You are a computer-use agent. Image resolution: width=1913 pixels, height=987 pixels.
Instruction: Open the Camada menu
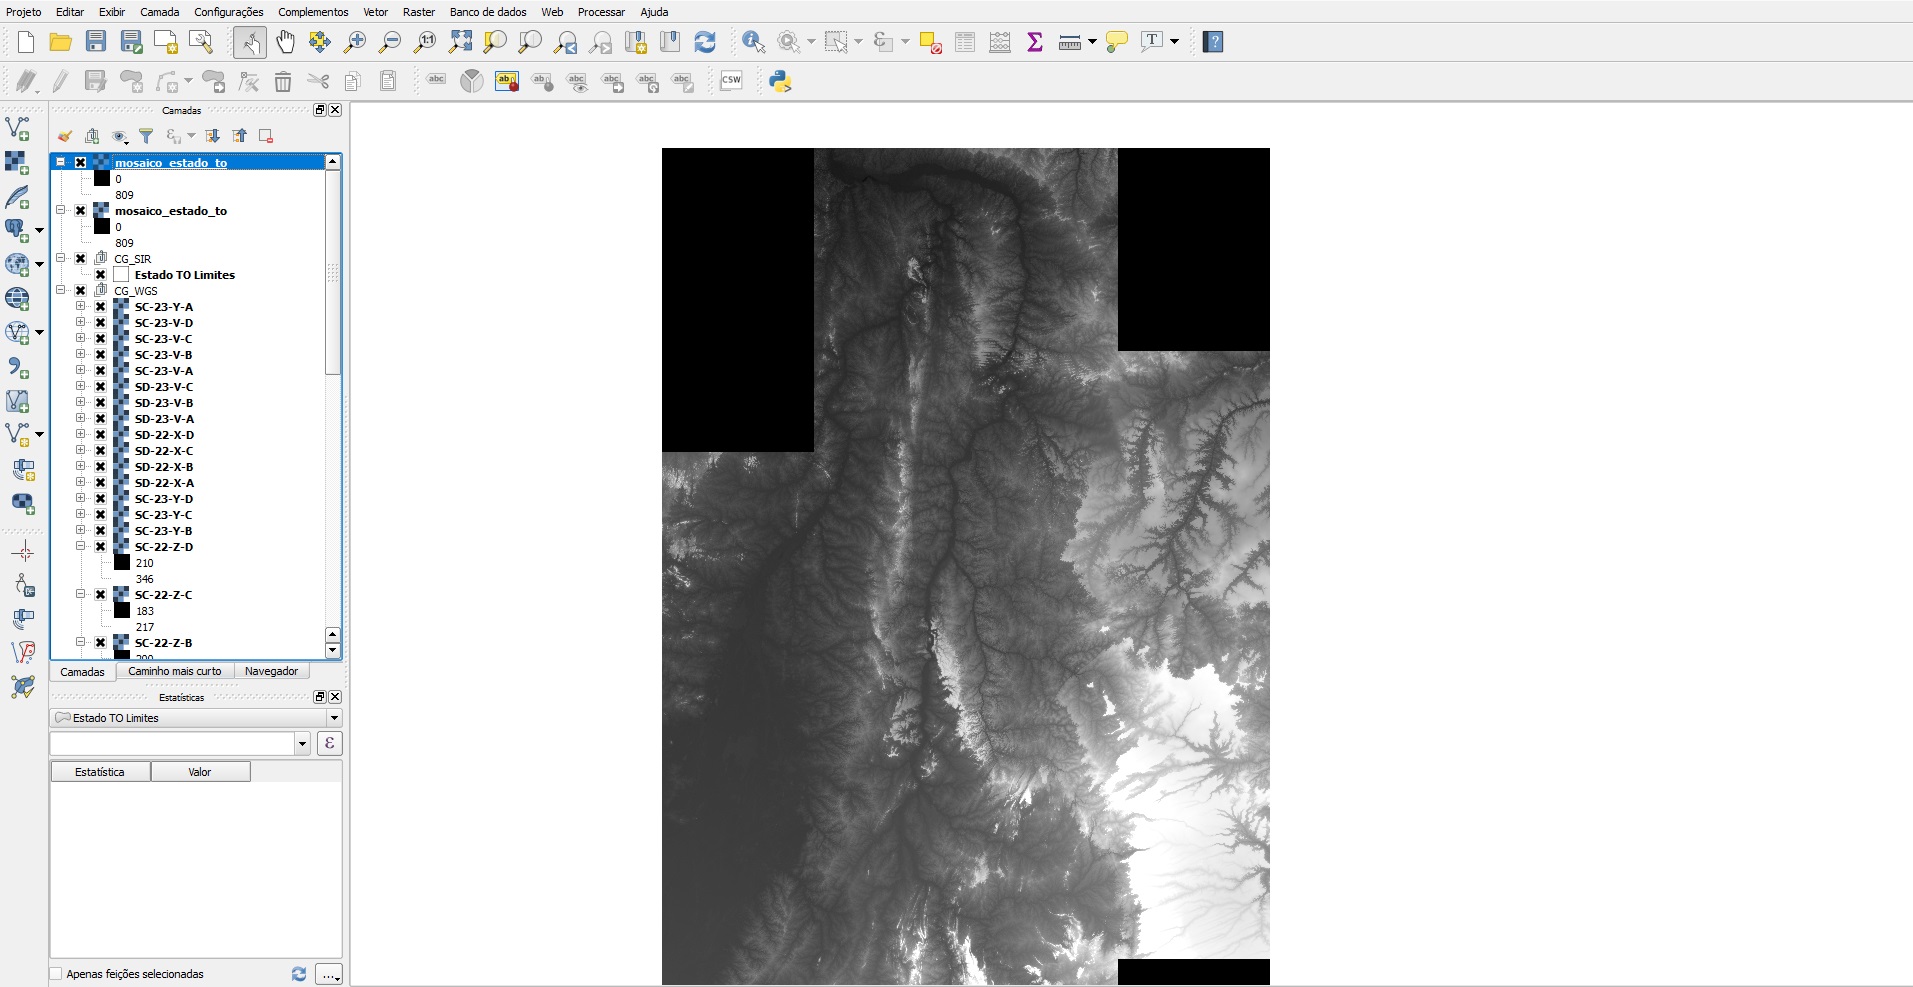point(159,12)
